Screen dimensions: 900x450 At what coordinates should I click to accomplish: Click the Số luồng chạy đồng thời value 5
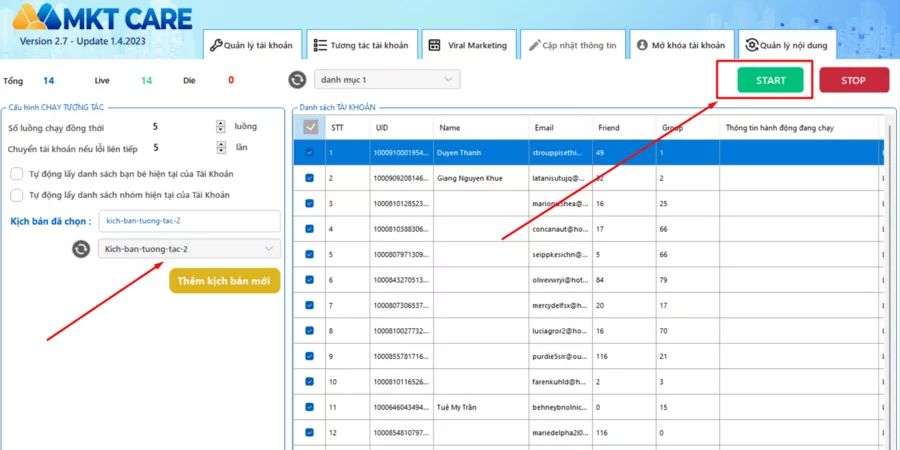point(156,127)
